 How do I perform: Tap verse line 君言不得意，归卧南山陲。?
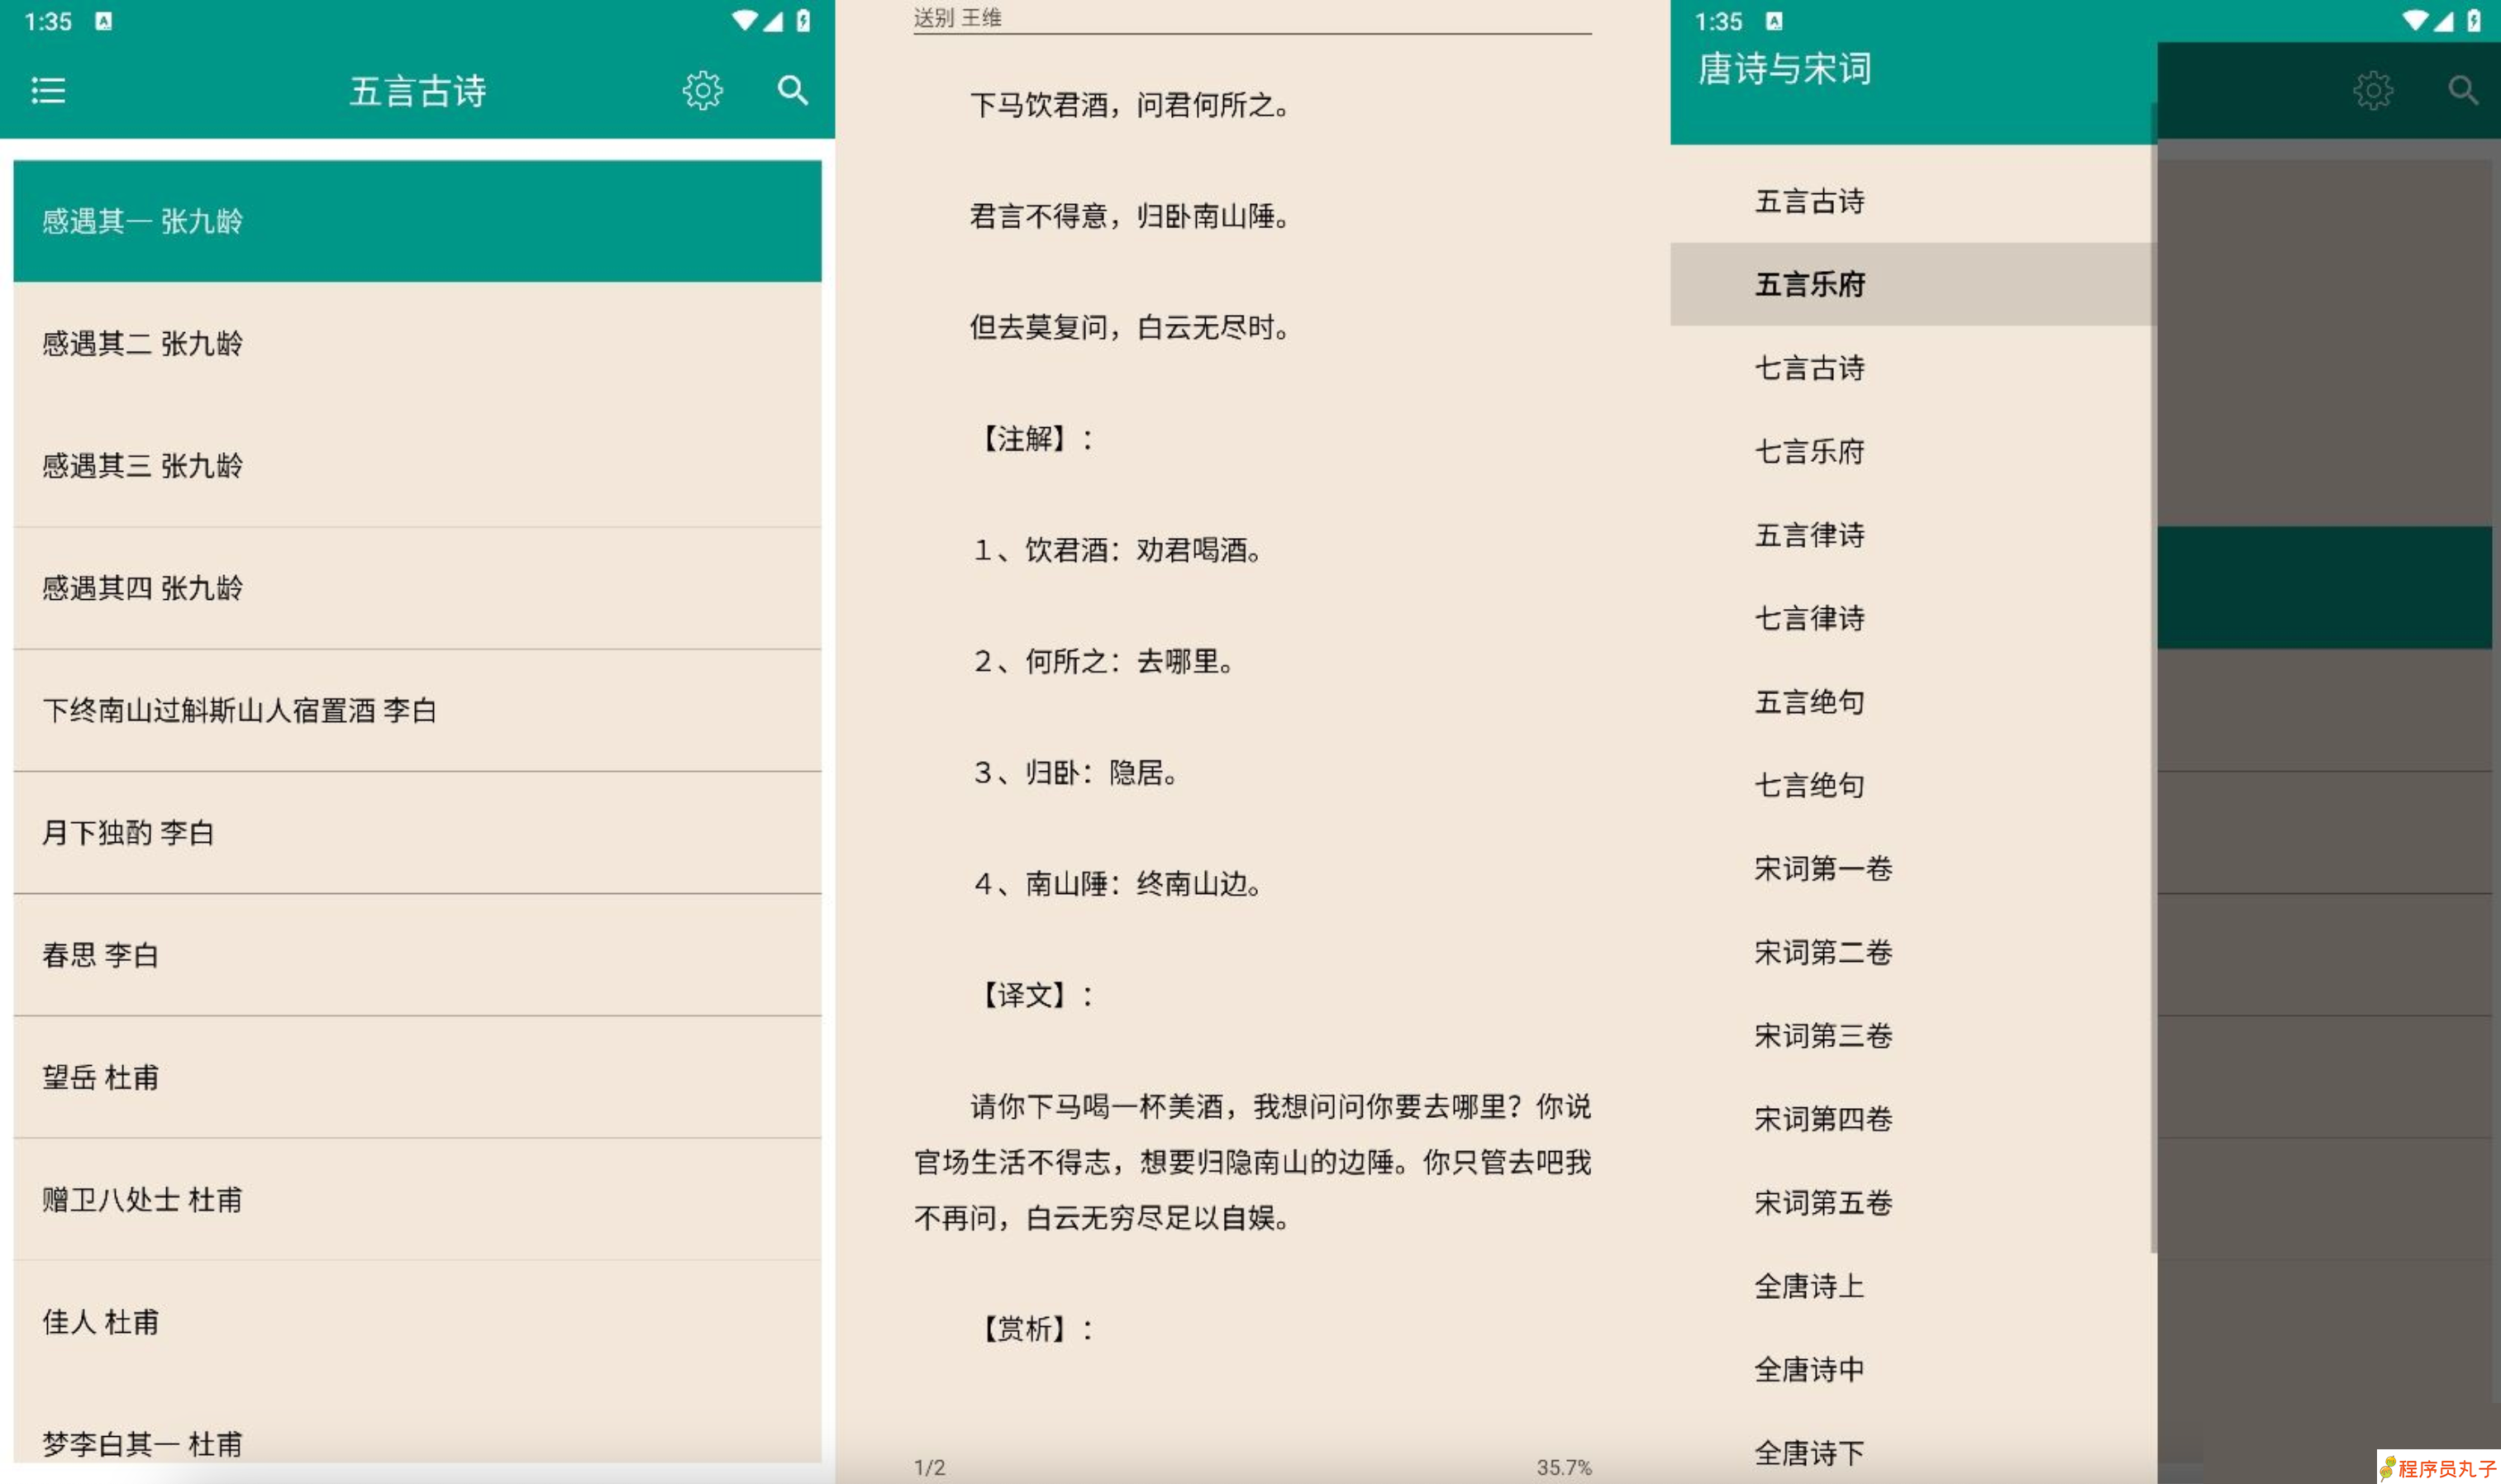tap(1130, 216)
